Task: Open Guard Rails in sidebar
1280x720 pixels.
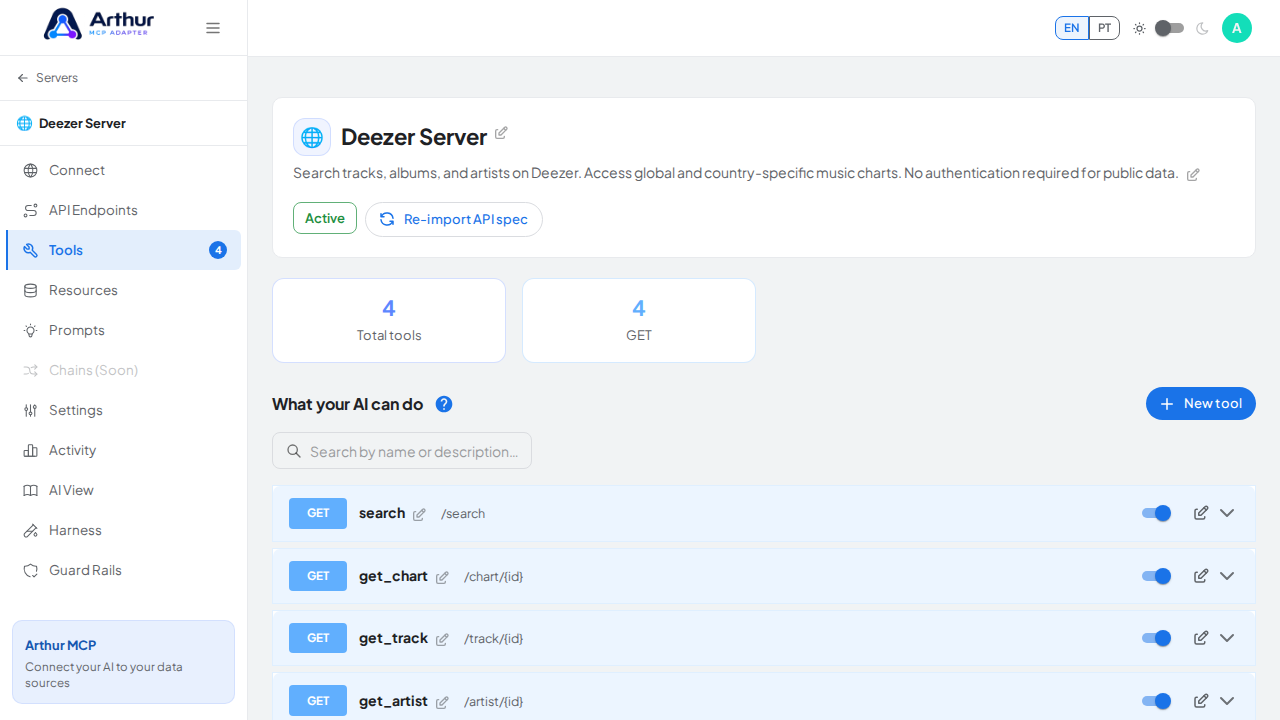Action: 123,570
